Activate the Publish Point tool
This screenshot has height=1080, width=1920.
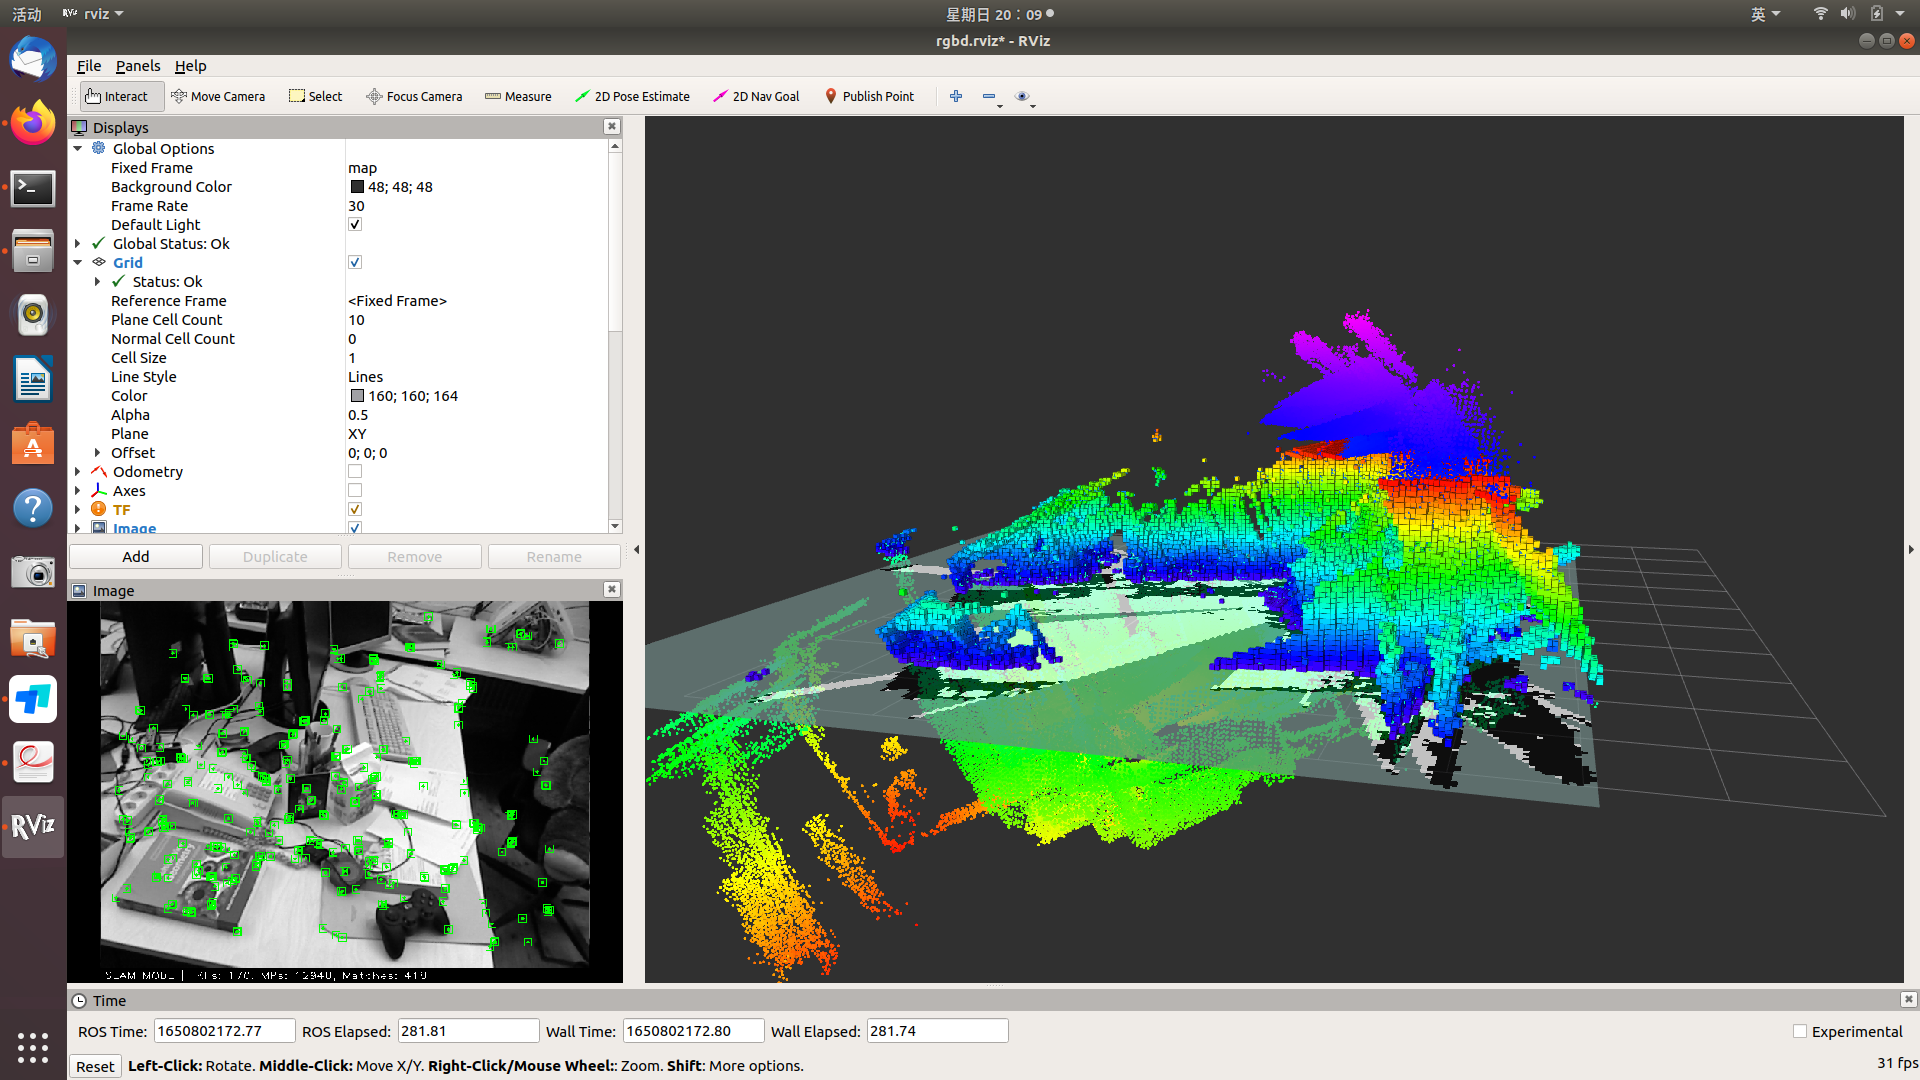869,96
